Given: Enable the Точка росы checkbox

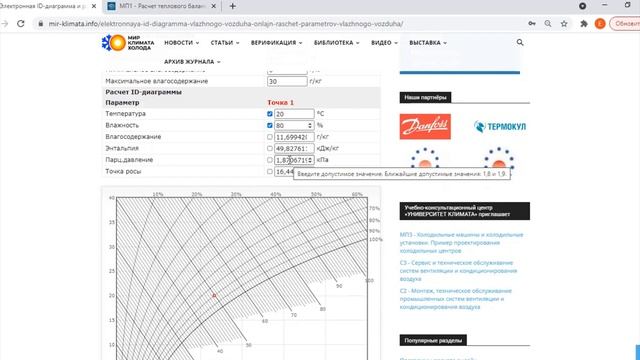Looking at the screenshot, I should (x=270, y=171).
